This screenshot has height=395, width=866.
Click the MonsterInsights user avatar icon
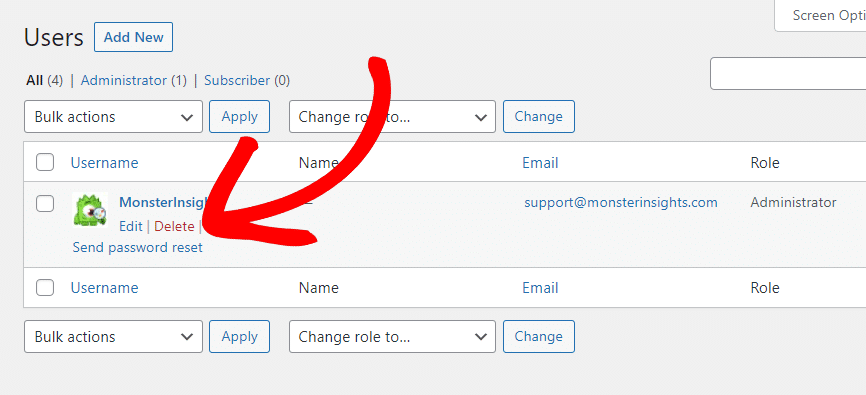click(x=90, y=209)
